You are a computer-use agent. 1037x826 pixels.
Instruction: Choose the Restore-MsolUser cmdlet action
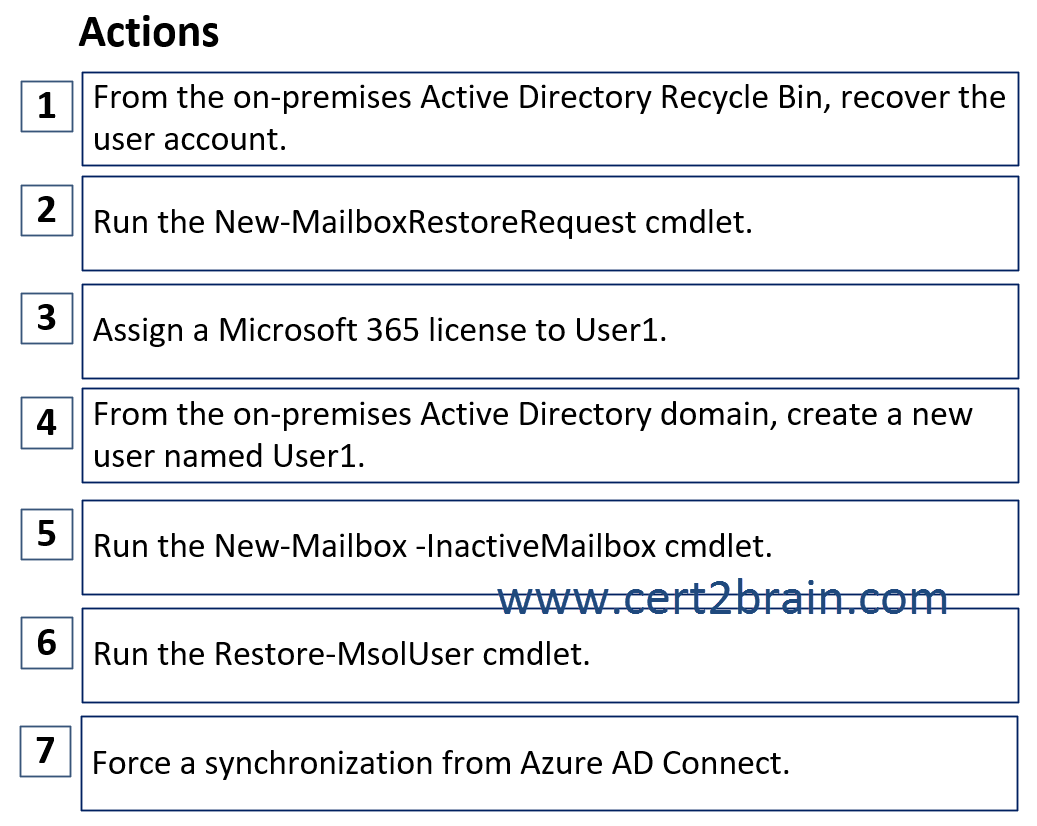(550, 655)
